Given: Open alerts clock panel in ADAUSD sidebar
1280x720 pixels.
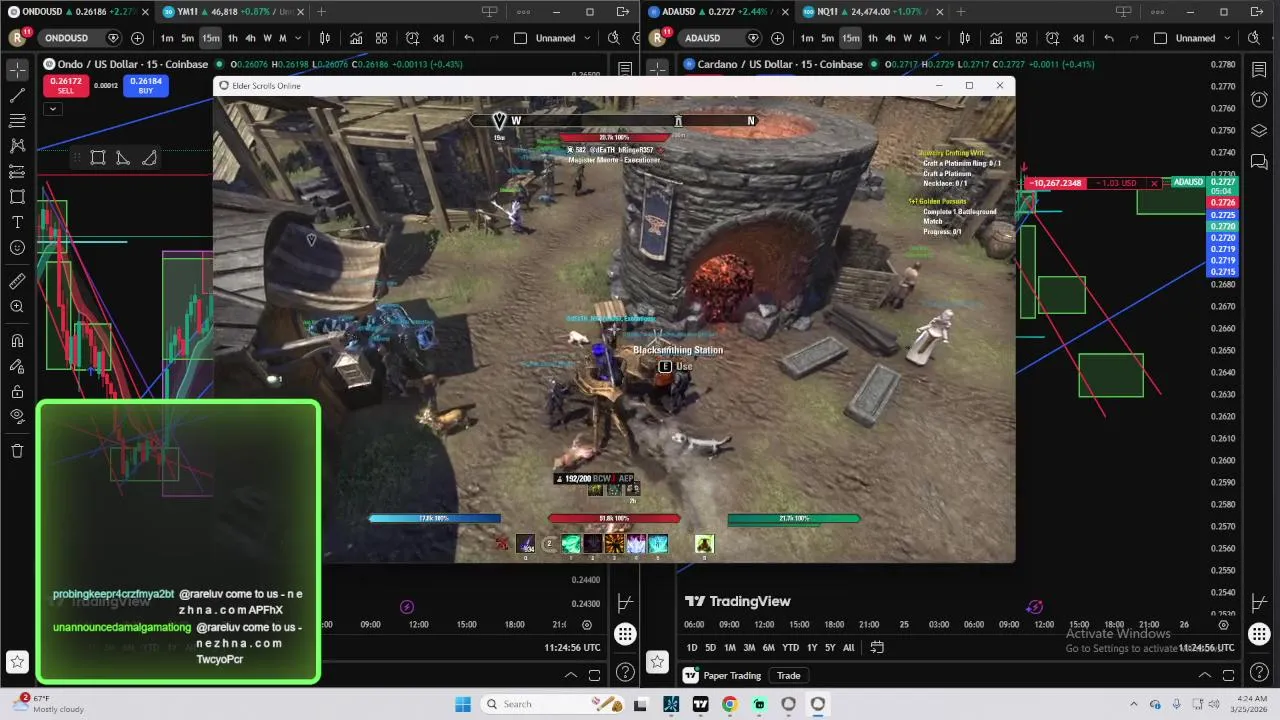Looking at the screenshot, I should (x=1259, y=100).
